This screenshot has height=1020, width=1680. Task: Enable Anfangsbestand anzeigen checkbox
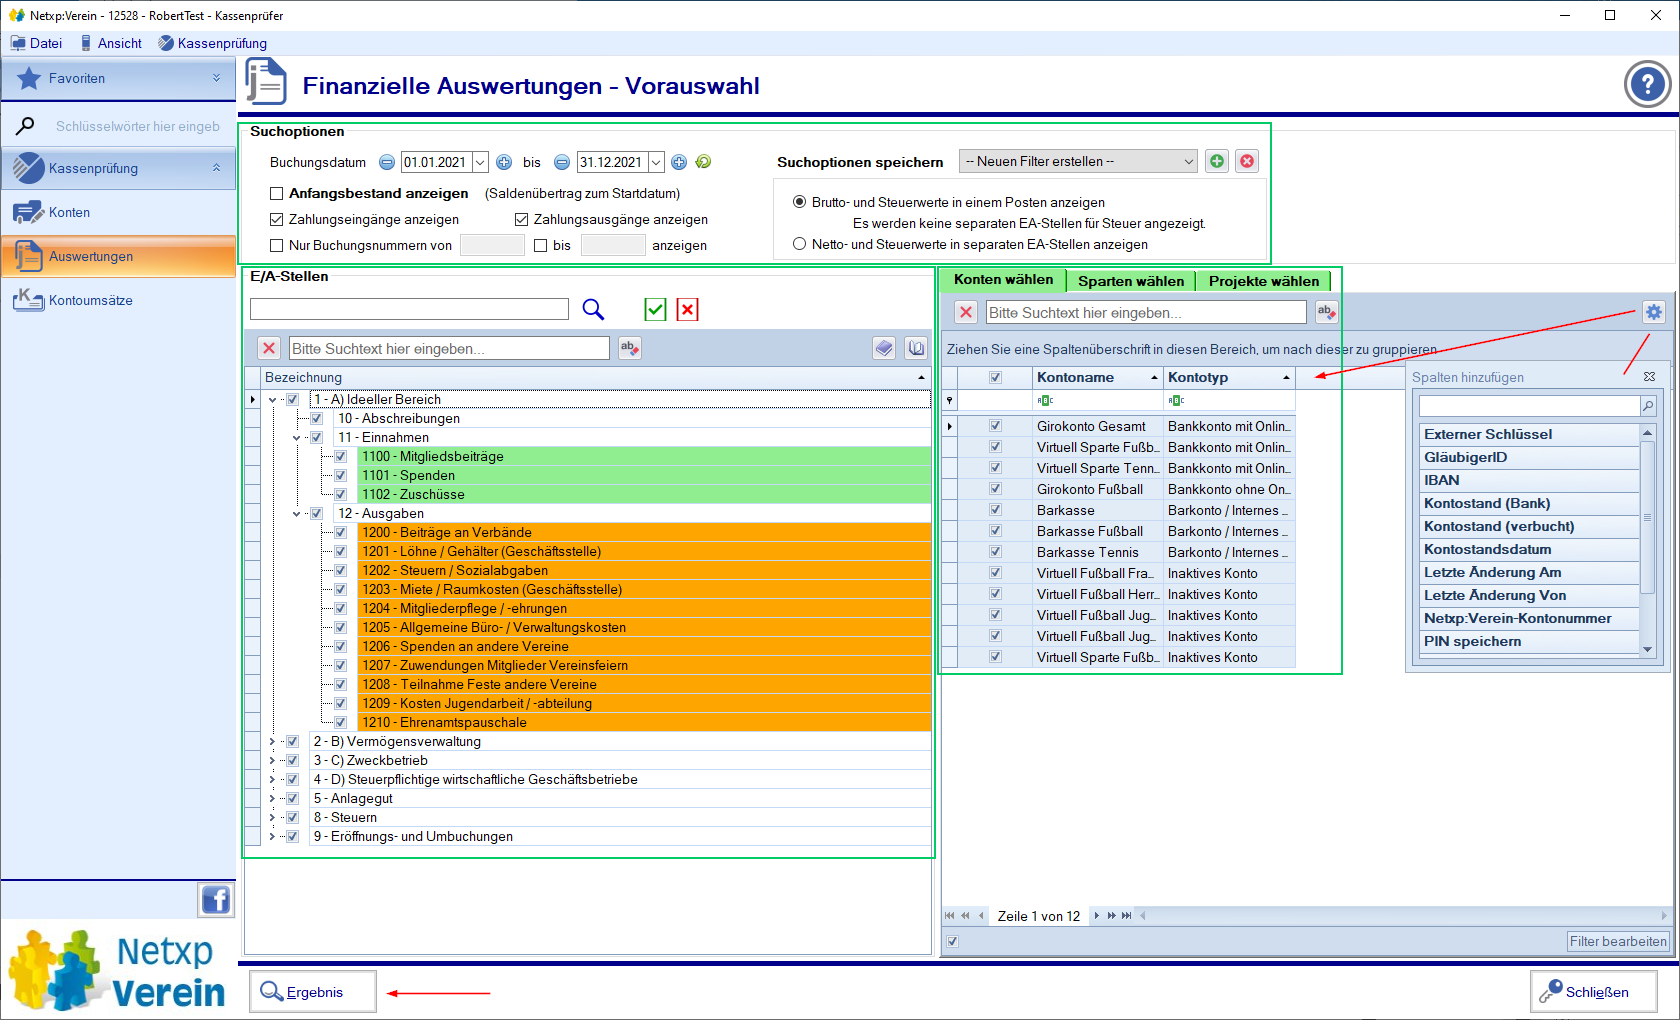(x=277, y=194)
